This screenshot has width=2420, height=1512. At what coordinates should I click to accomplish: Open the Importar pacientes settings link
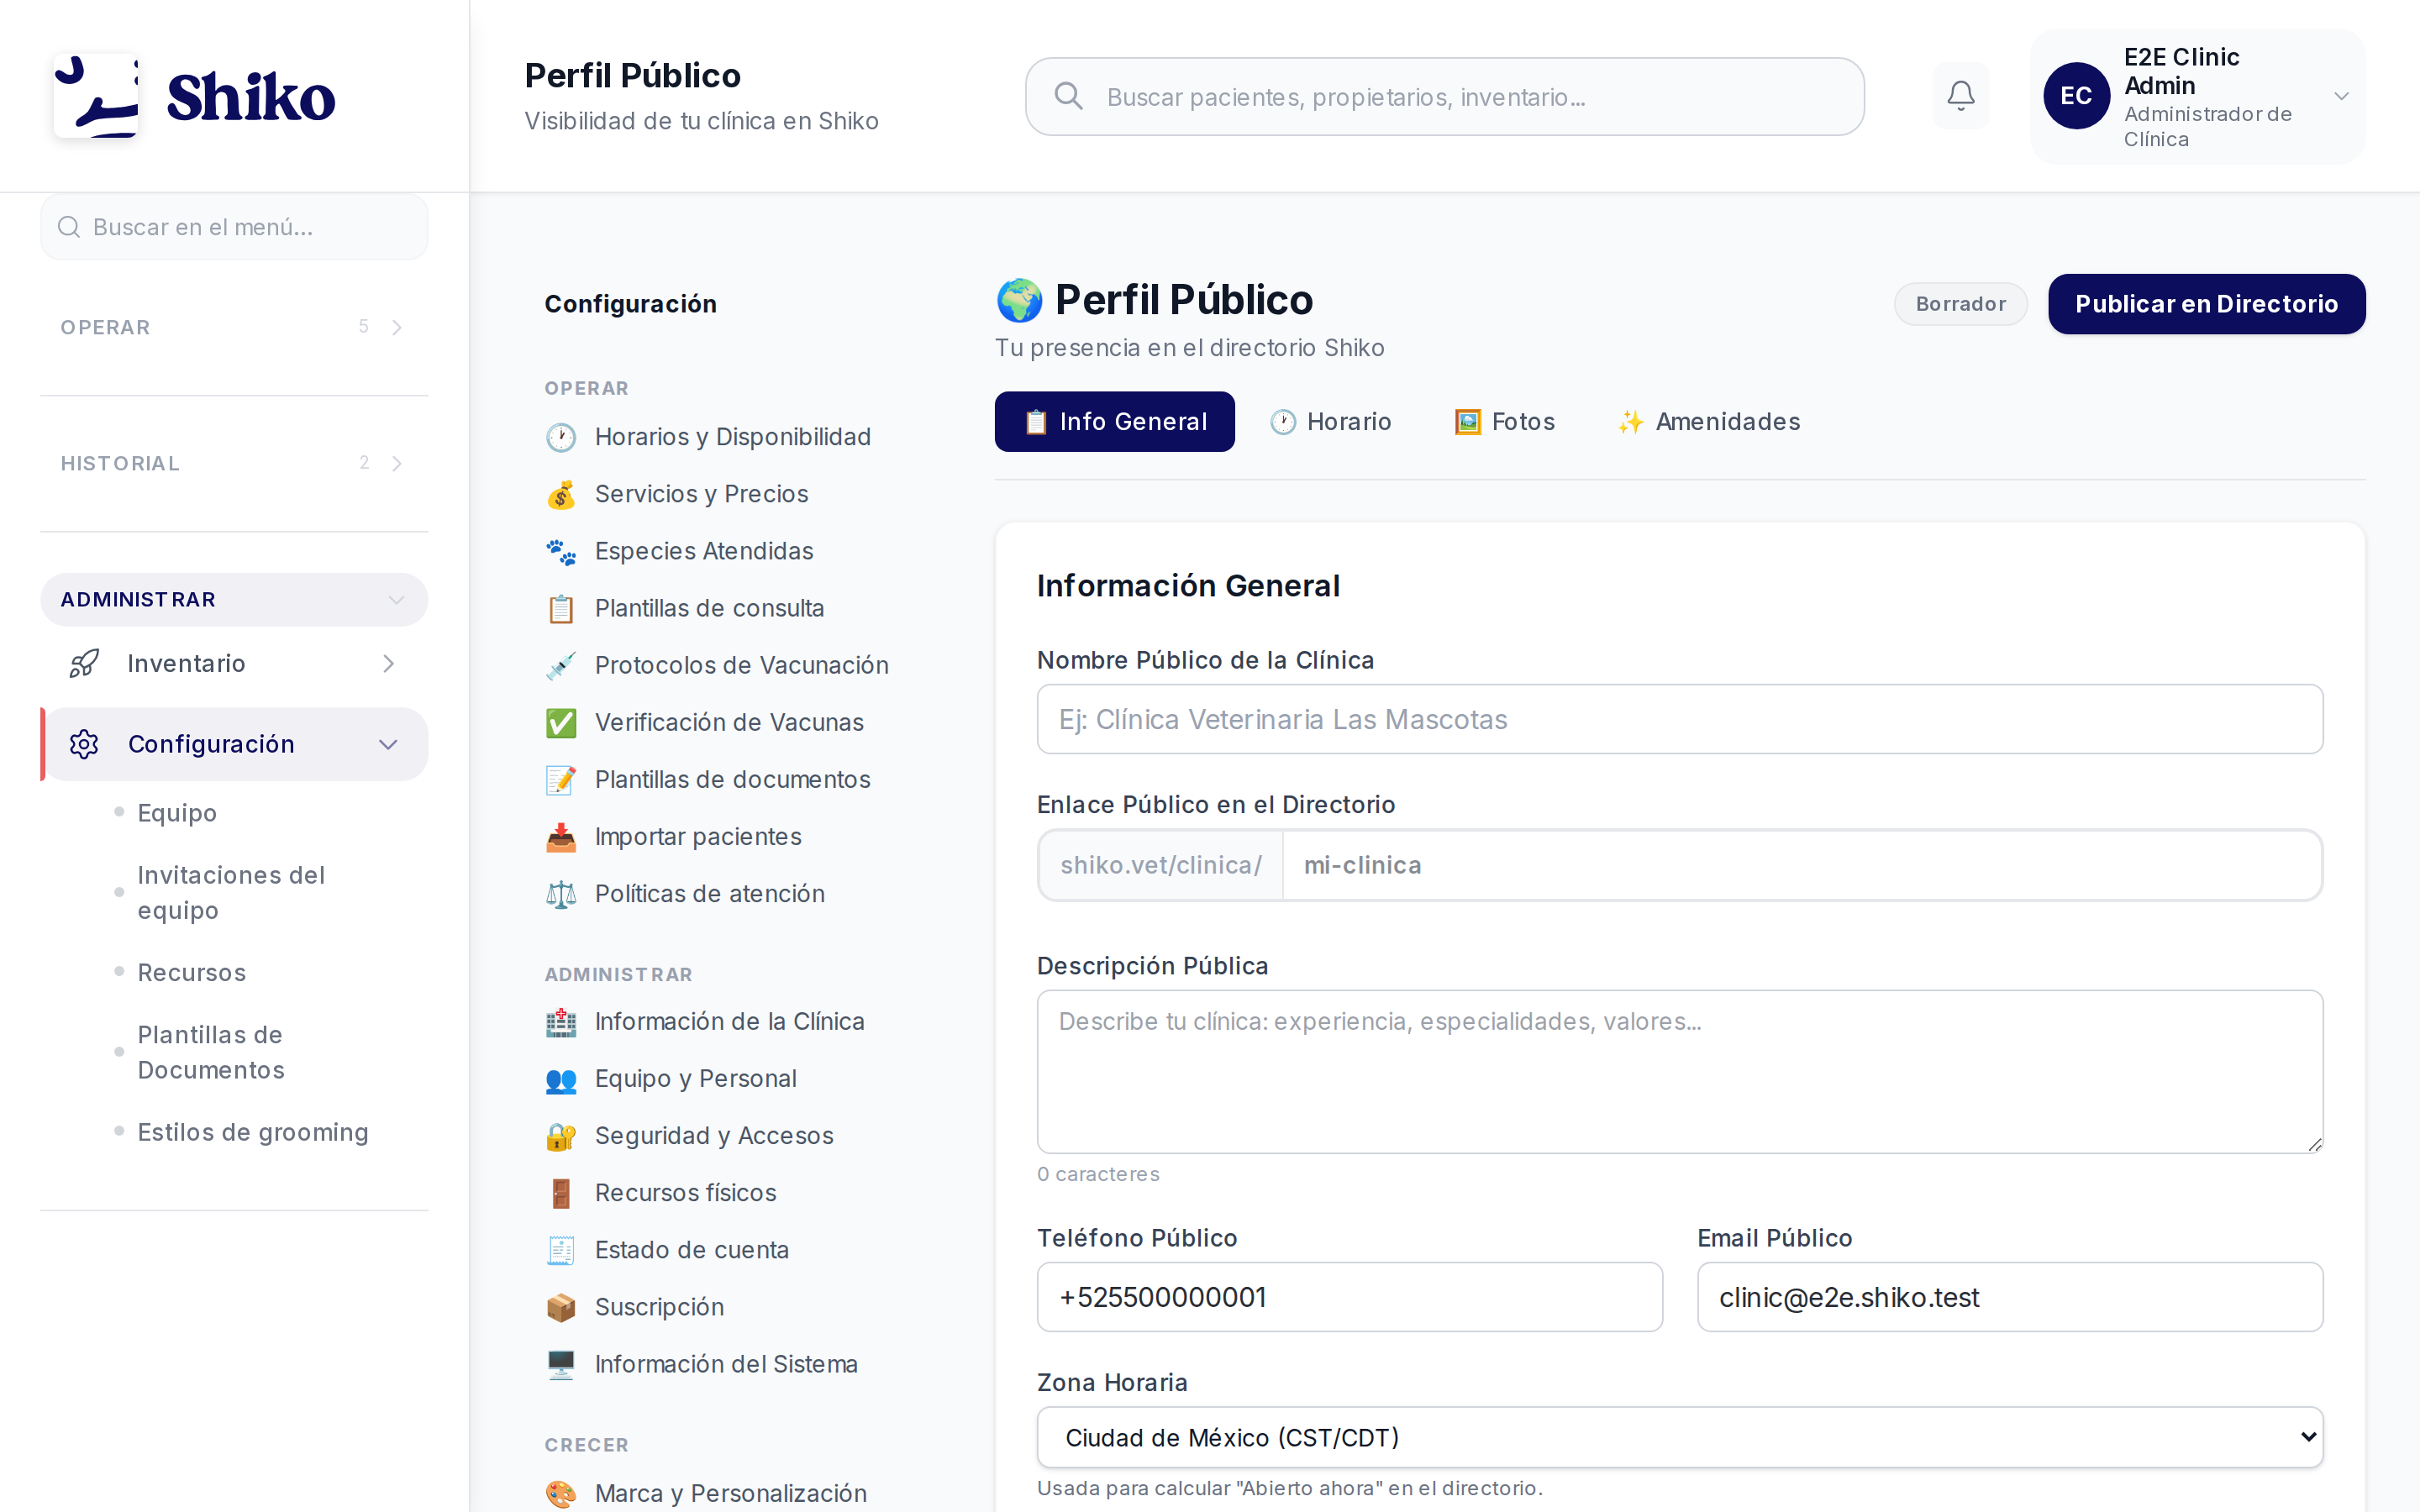698,836
